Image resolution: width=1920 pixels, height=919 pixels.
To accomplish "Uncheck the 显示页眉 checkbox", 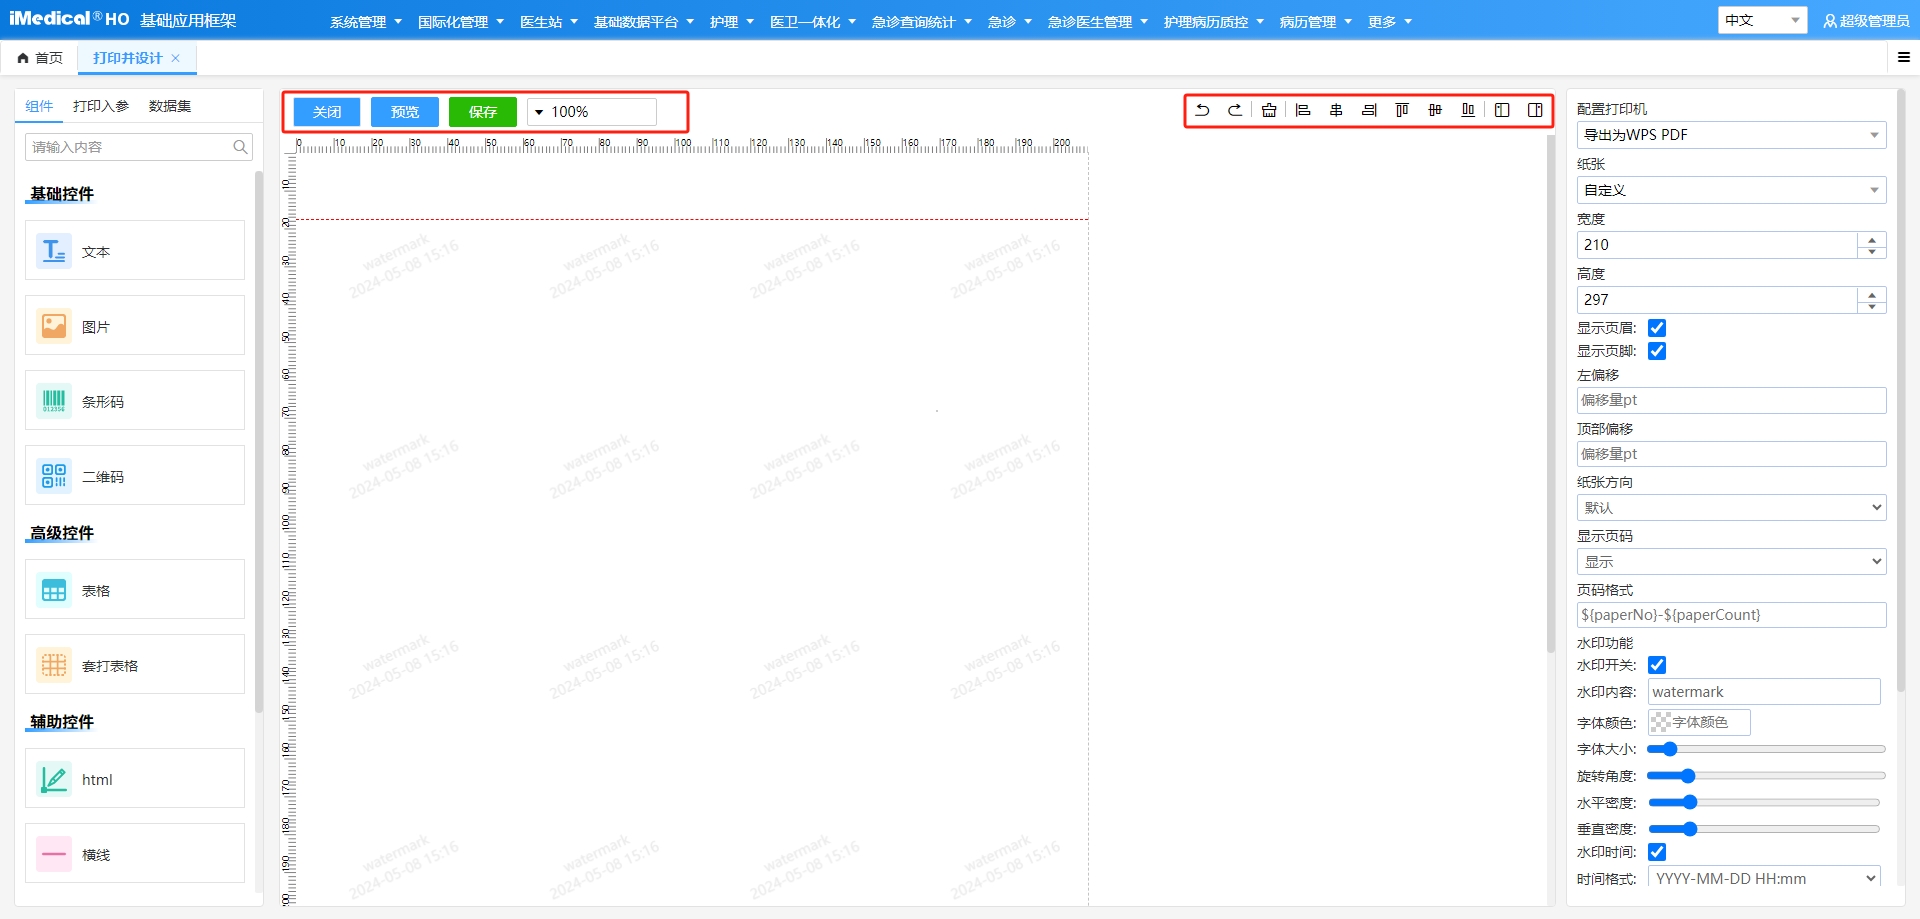I will point(1657,328).
